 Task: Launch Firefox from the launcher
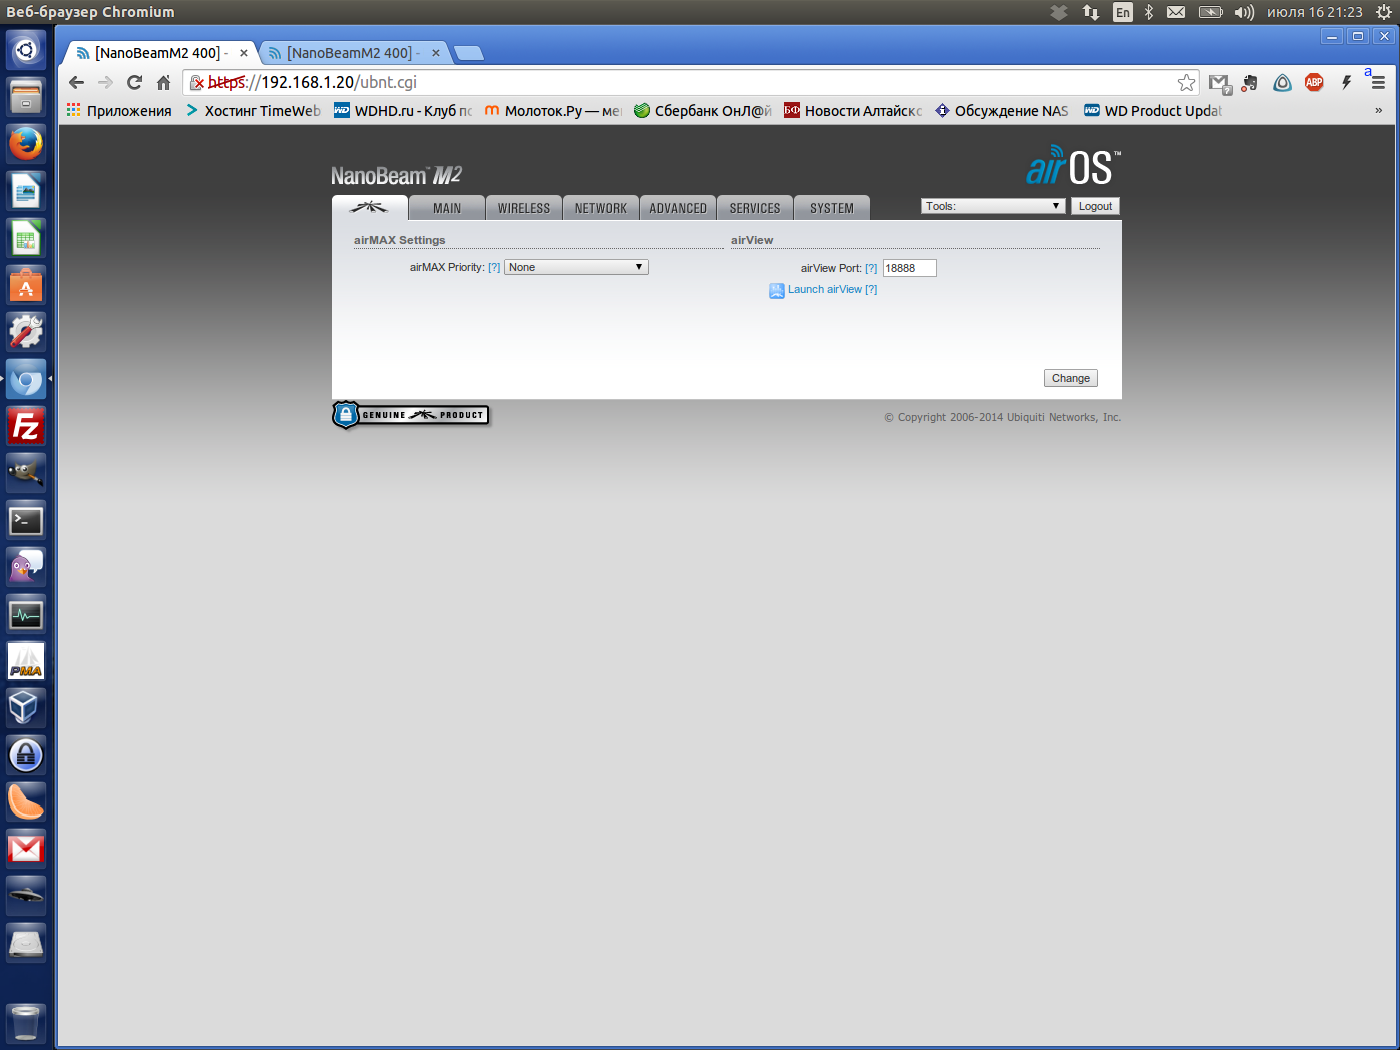coord(26,144)
